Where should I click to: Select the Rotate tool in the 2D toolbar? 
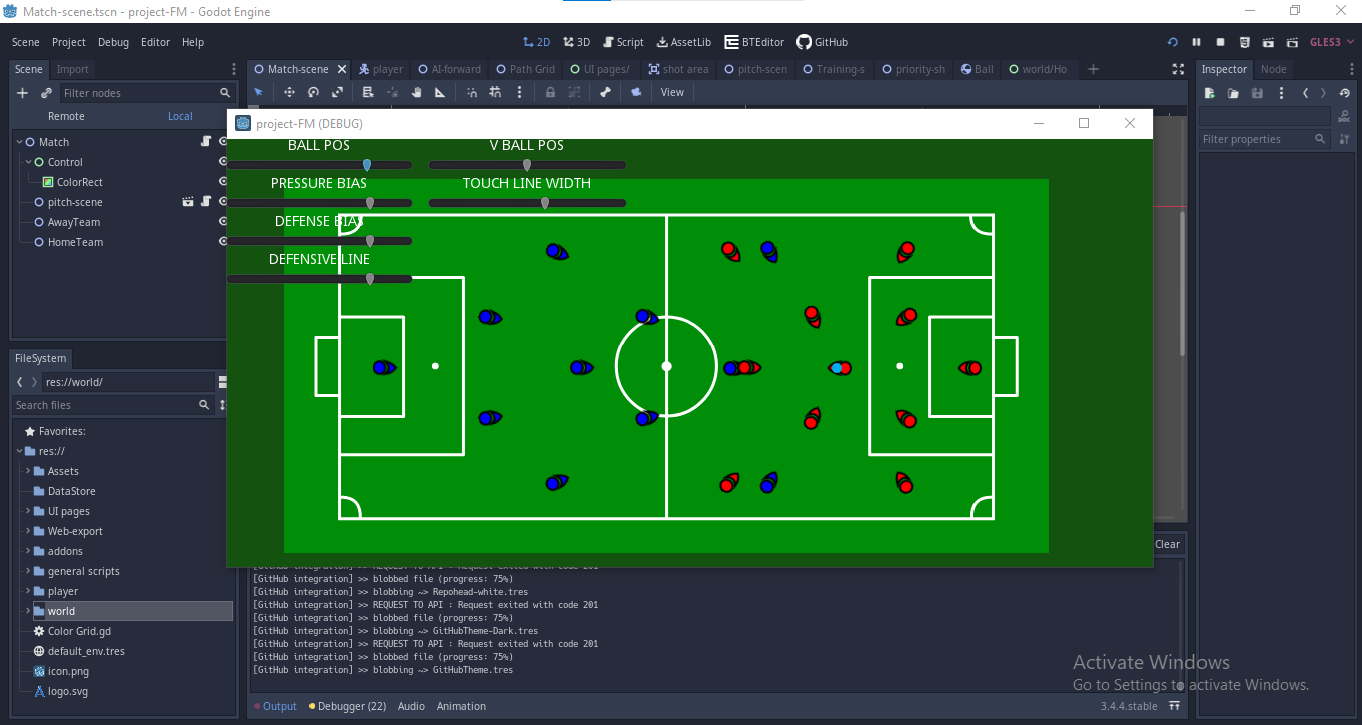313,92
